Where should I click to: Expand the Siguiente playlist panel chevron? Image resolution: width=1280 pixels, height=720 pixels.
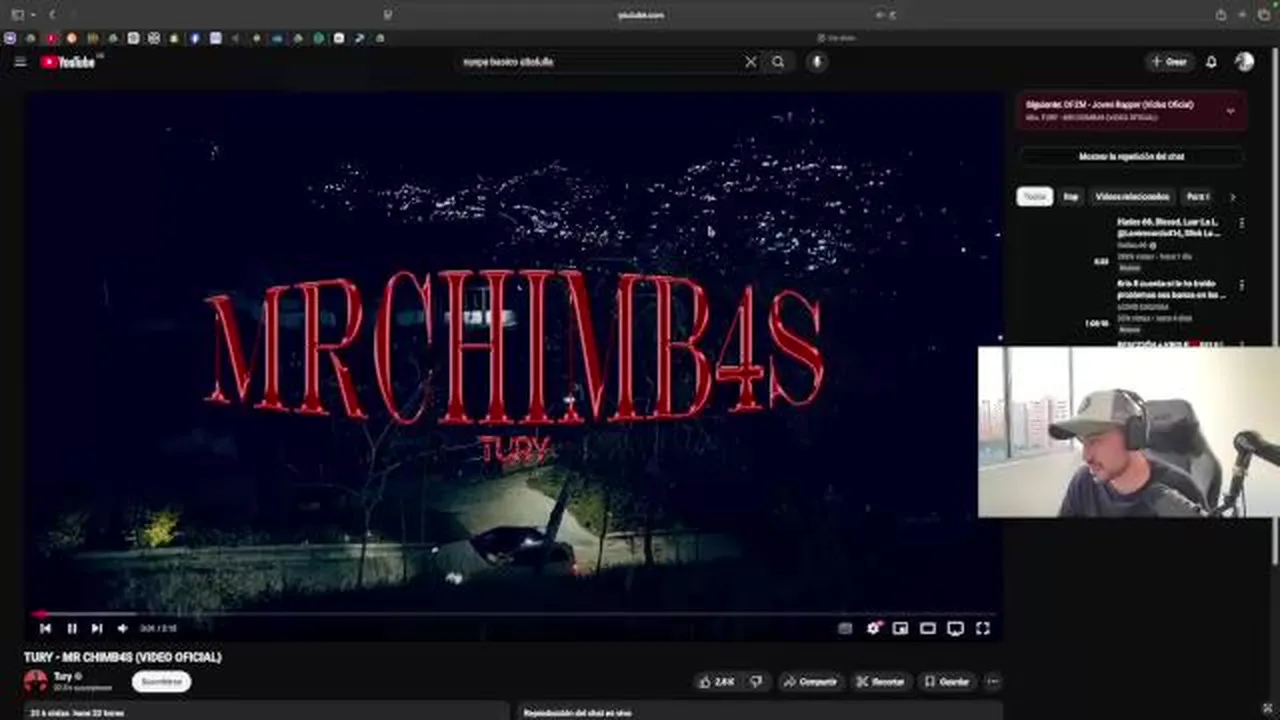point(1230,111)
